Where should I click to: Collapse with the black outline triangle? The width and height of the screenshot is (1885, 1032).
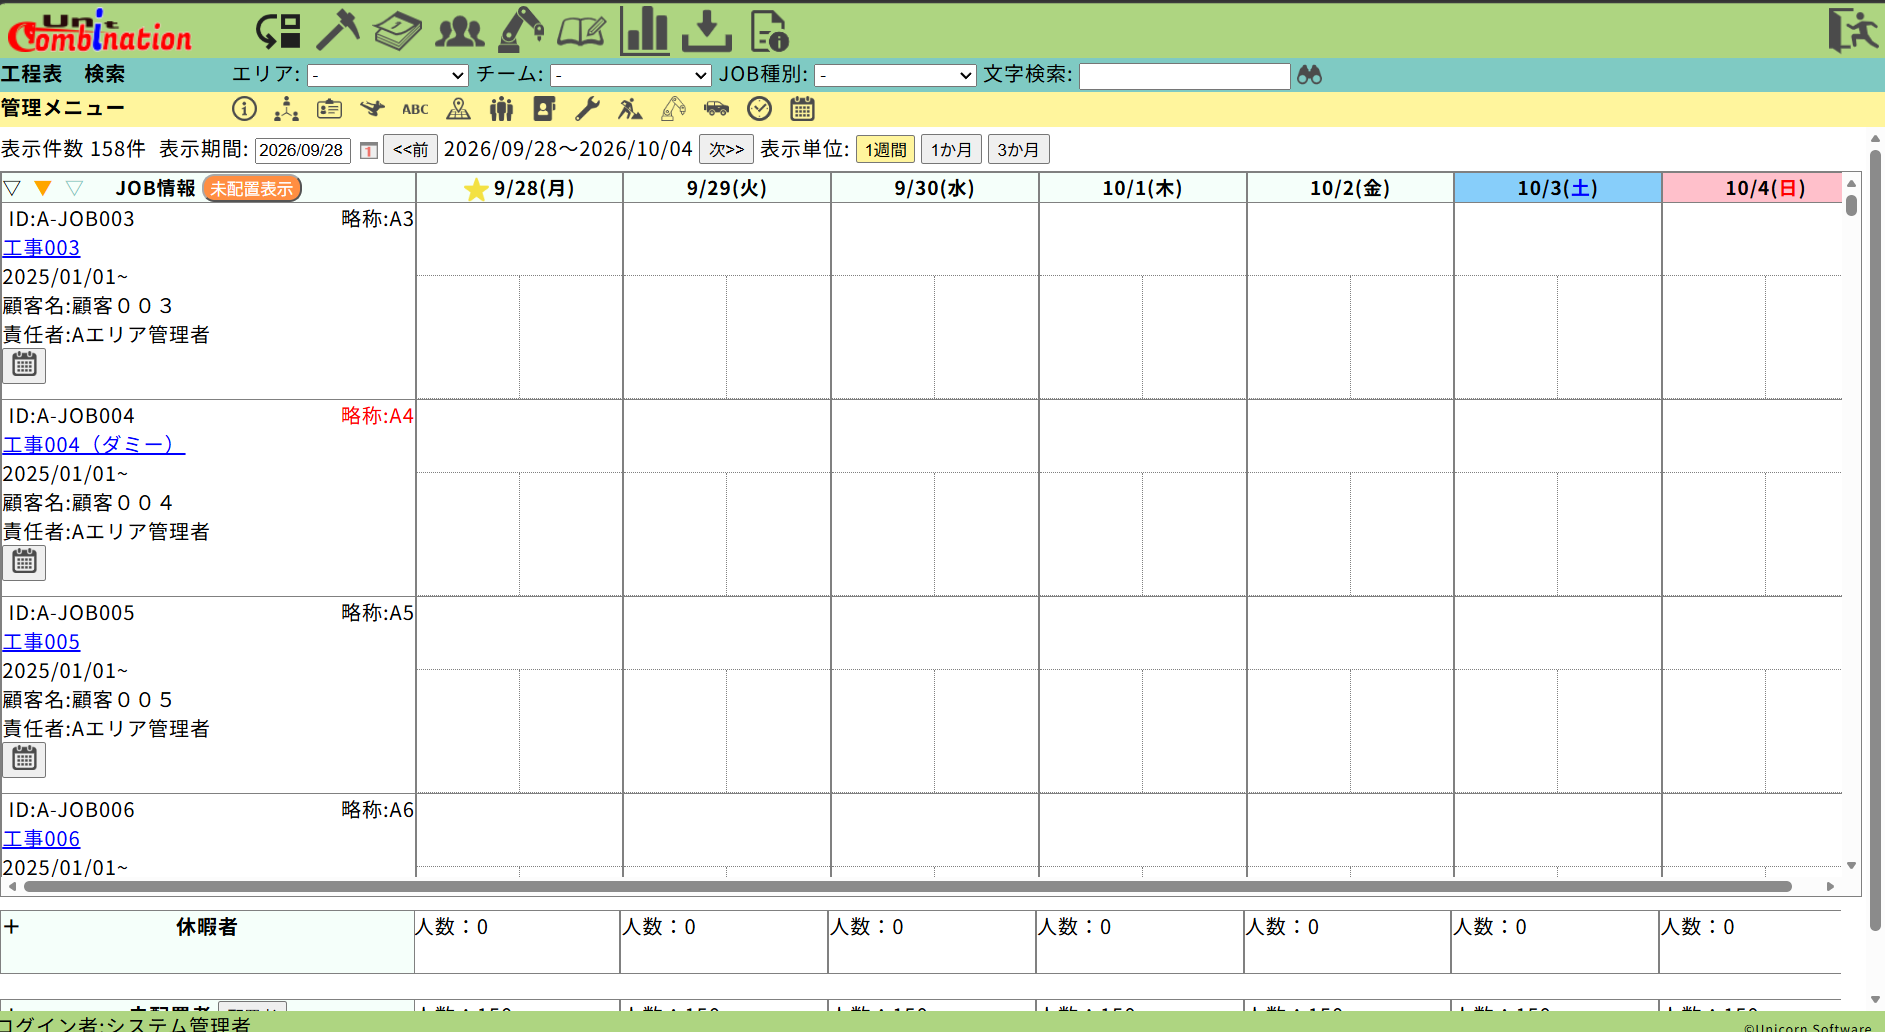[x=12, y=188]
